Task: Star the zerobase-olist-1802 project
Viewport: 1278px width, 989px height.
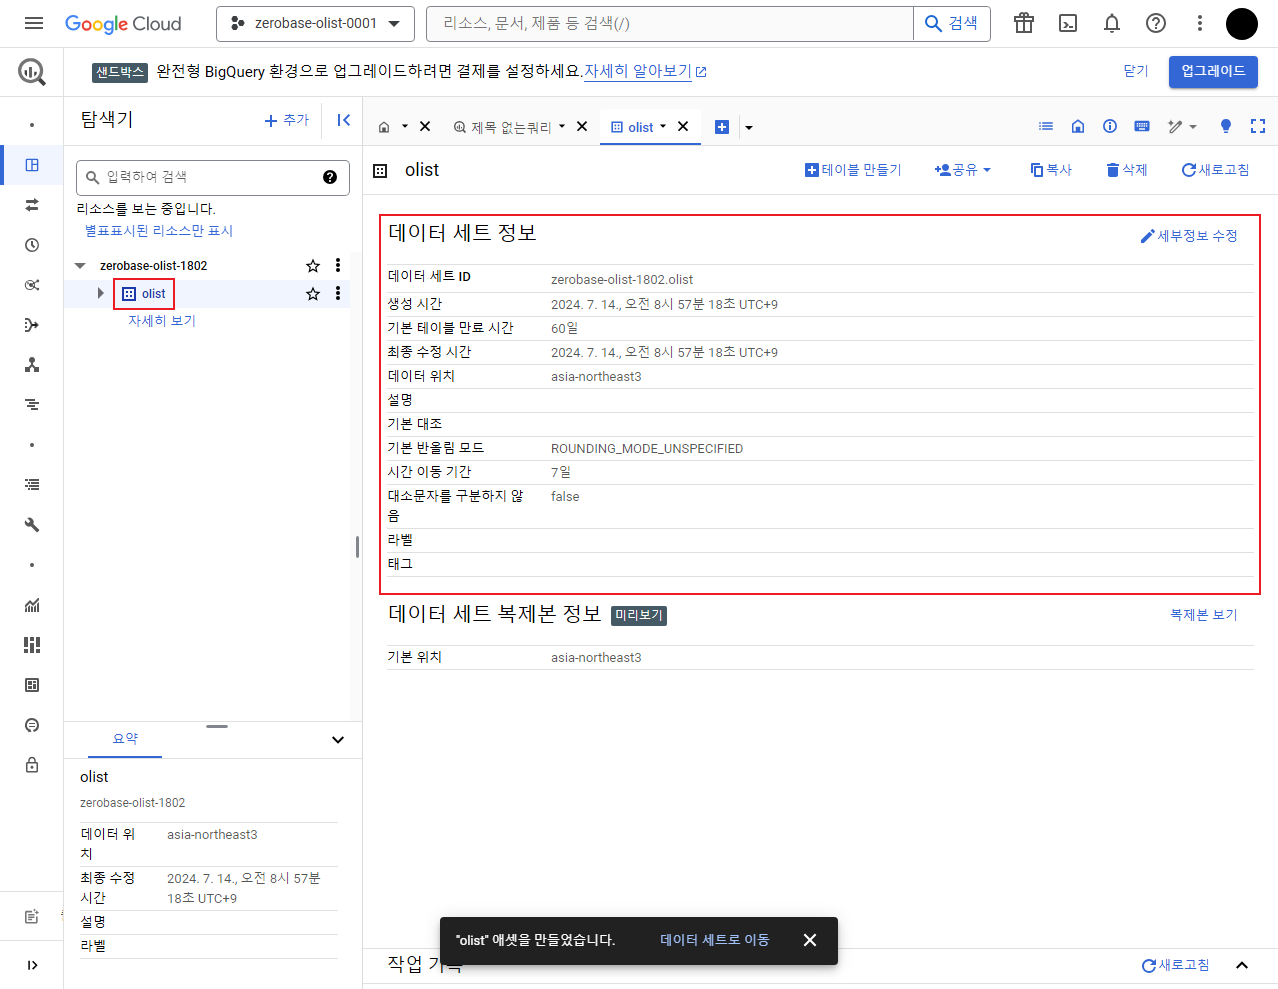Action: 313,266
